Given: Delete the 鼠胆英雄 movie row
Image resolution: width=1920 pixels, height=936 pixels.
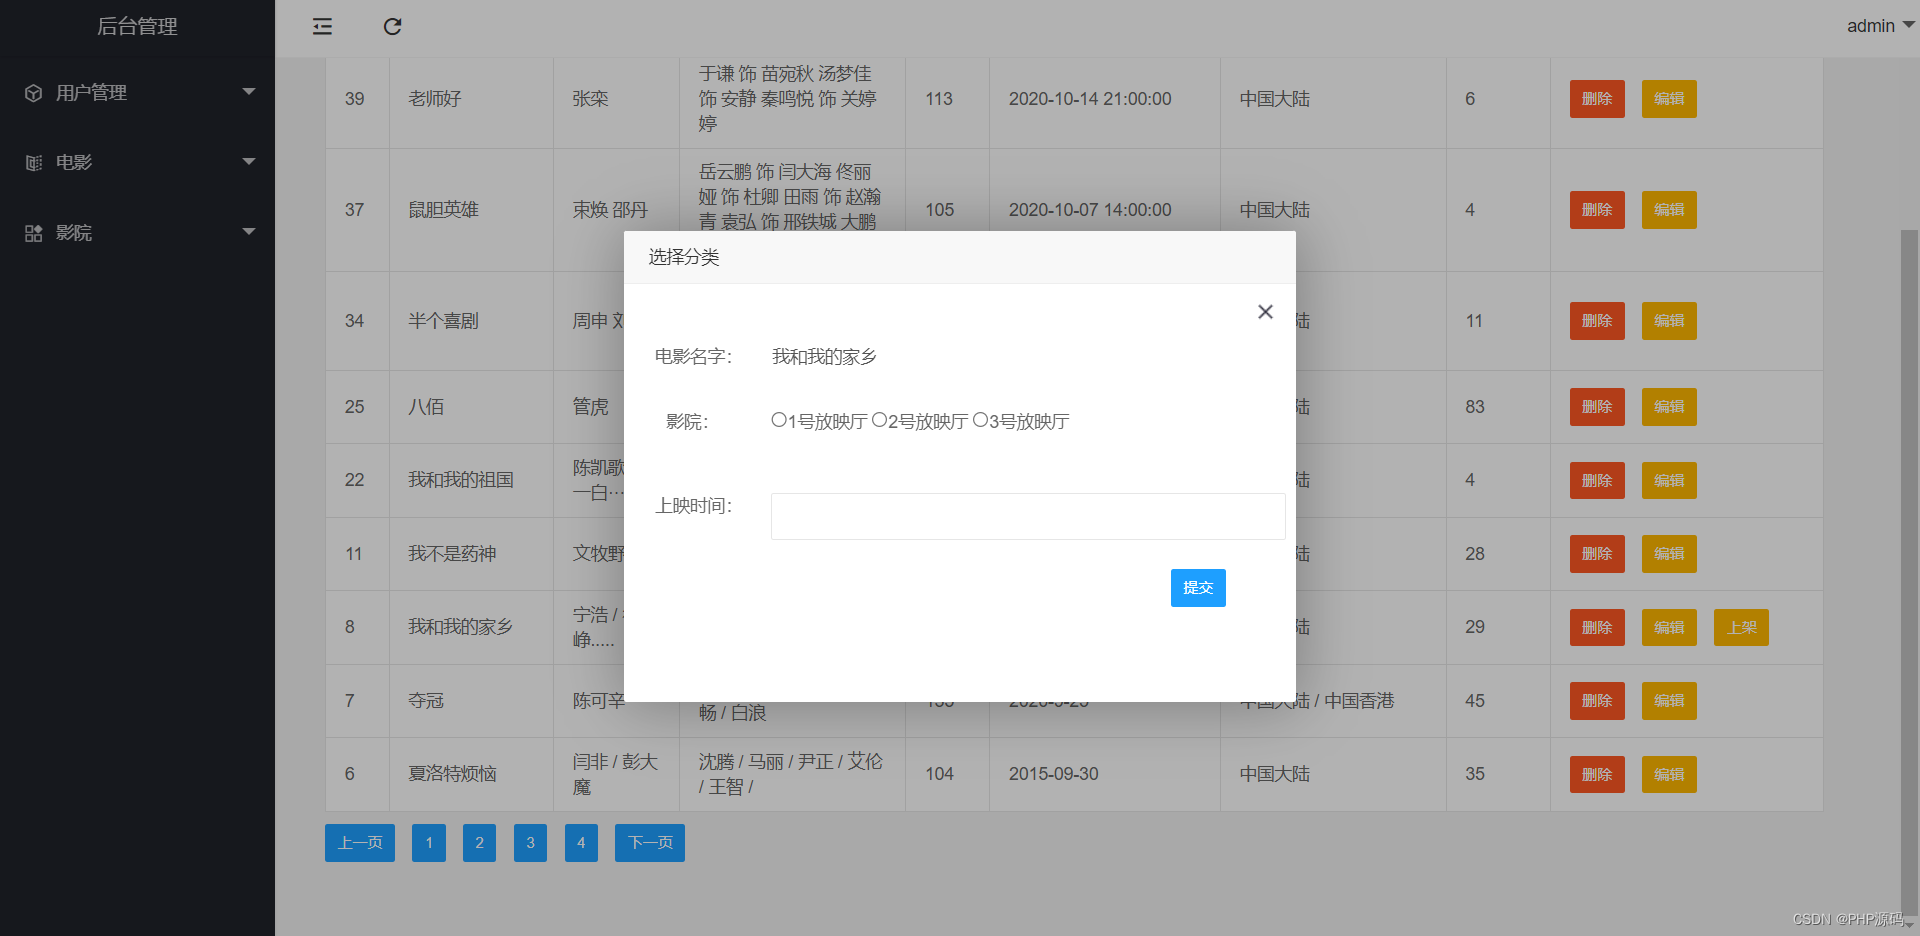Looking at the screenshot, I should [1597, 210].
